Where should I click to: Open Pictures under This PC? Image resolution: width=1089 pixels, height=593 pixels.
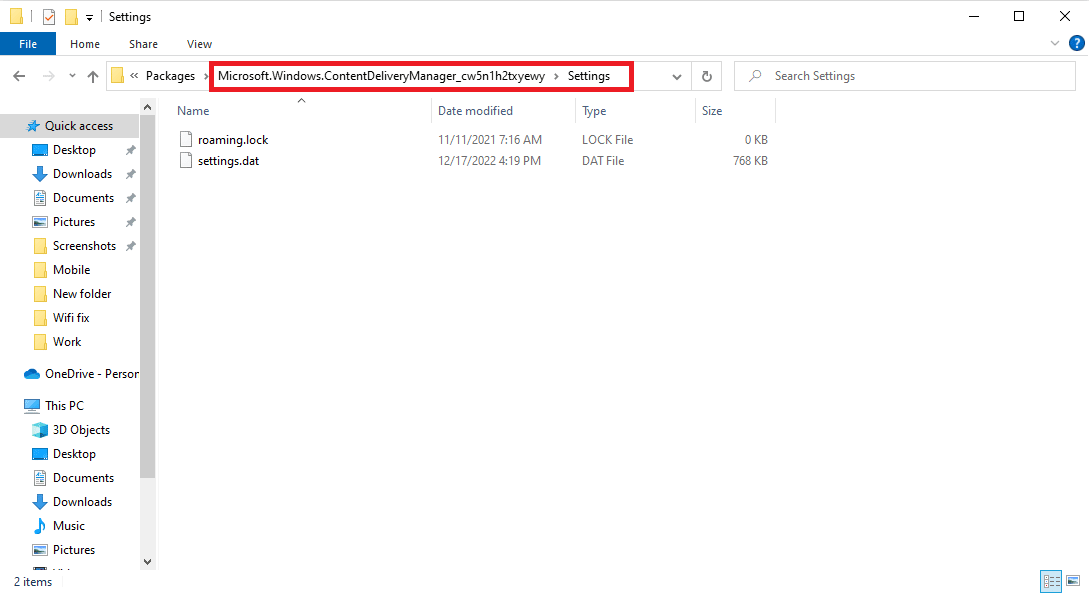point(74,549)
